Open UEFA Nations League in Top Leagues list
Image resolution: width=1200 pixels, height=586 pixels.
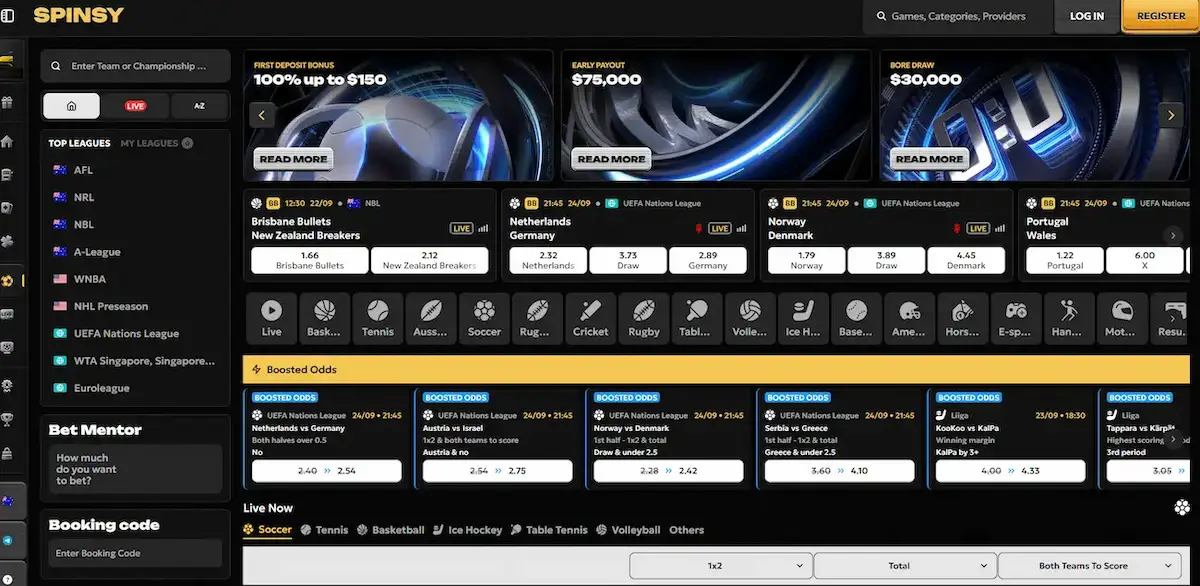(126, 334)
